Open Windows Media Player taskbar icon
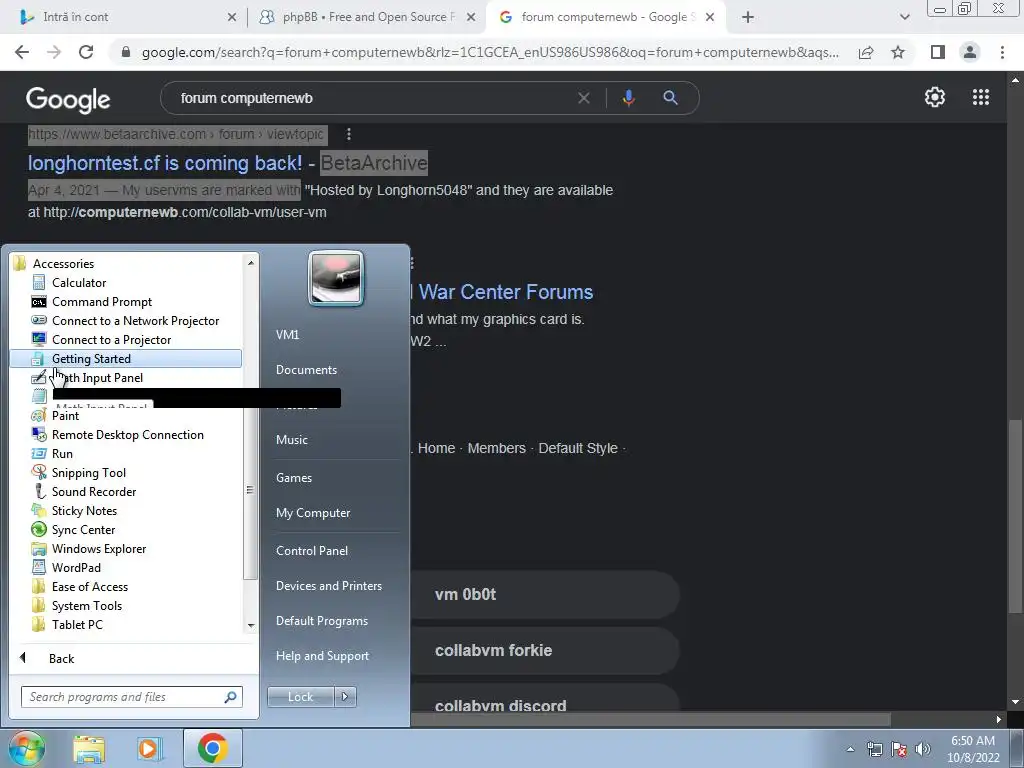The image size is (1024, 768). click(149, 748)
